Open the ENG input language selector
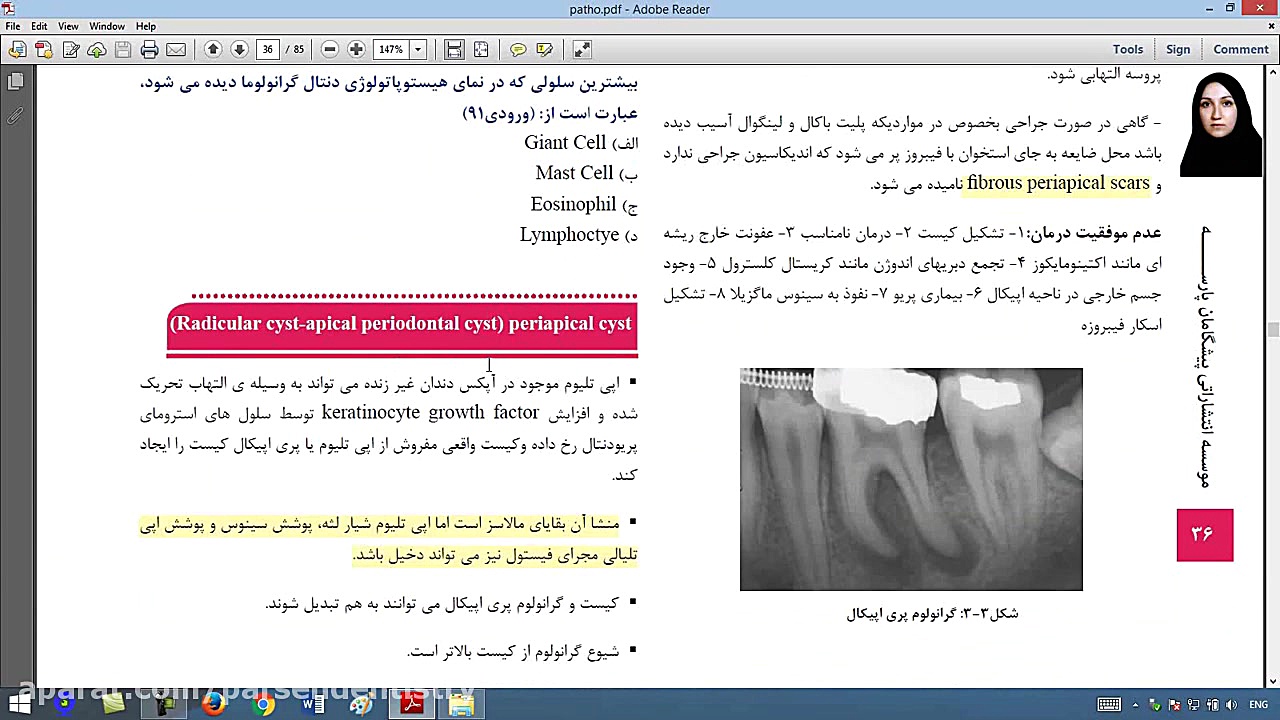 click(x=1258, y=705)
